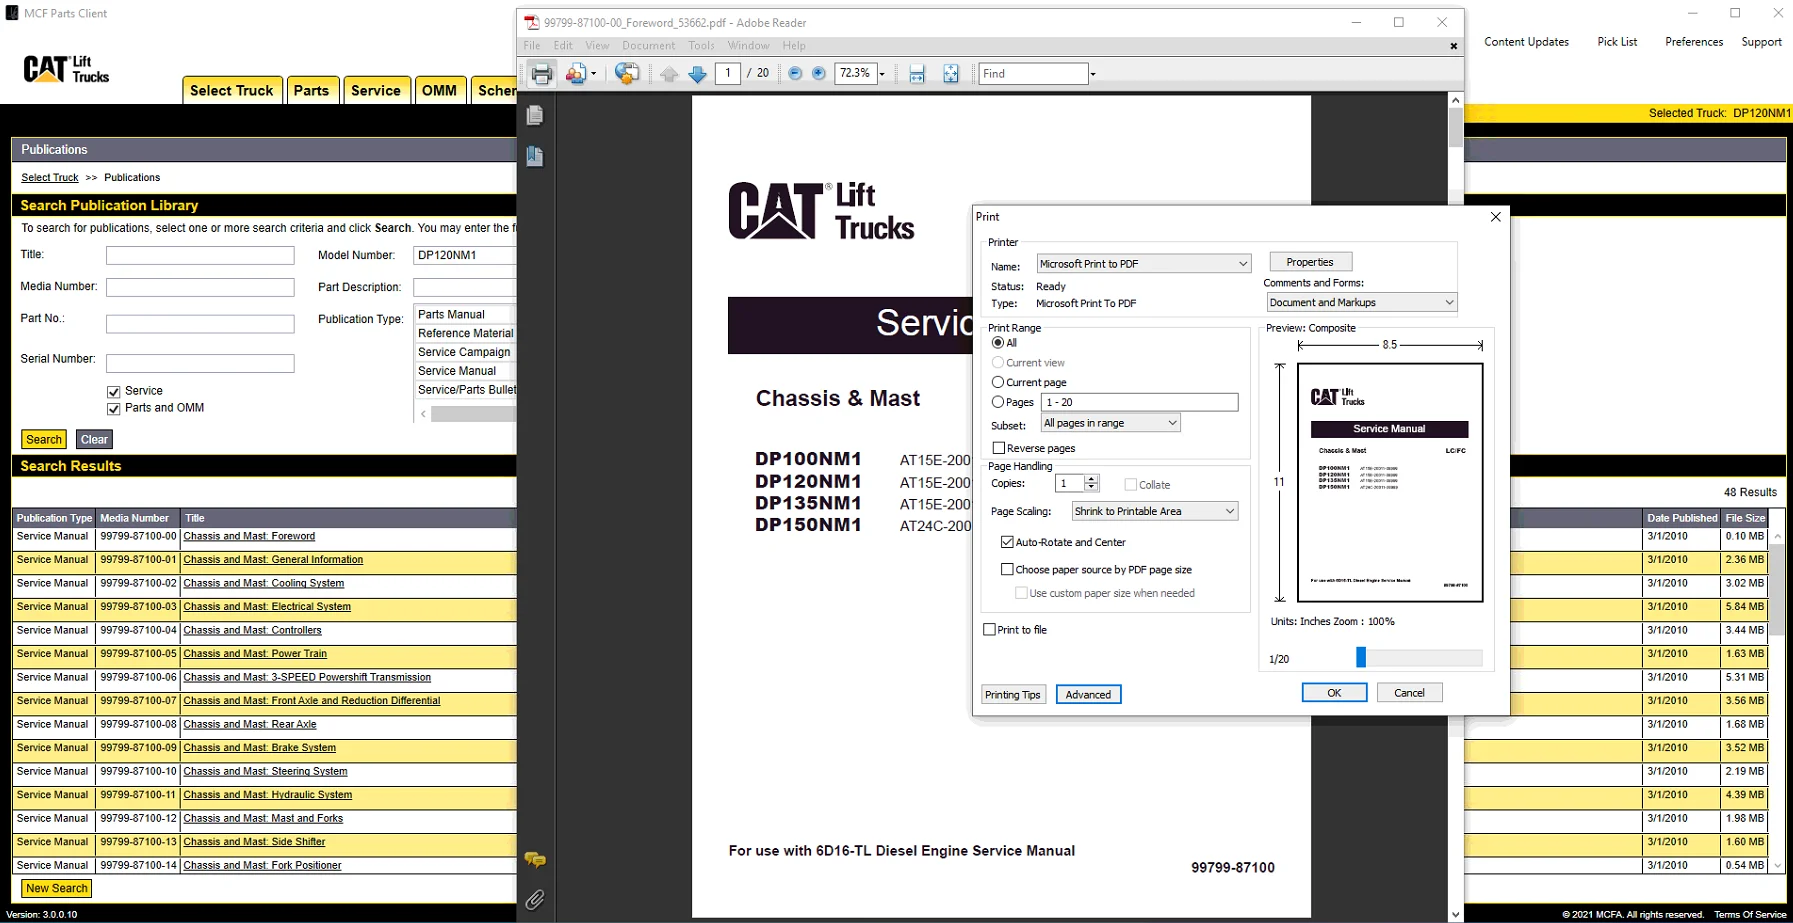
Task: Select the OMM tab
Action: 439,90
